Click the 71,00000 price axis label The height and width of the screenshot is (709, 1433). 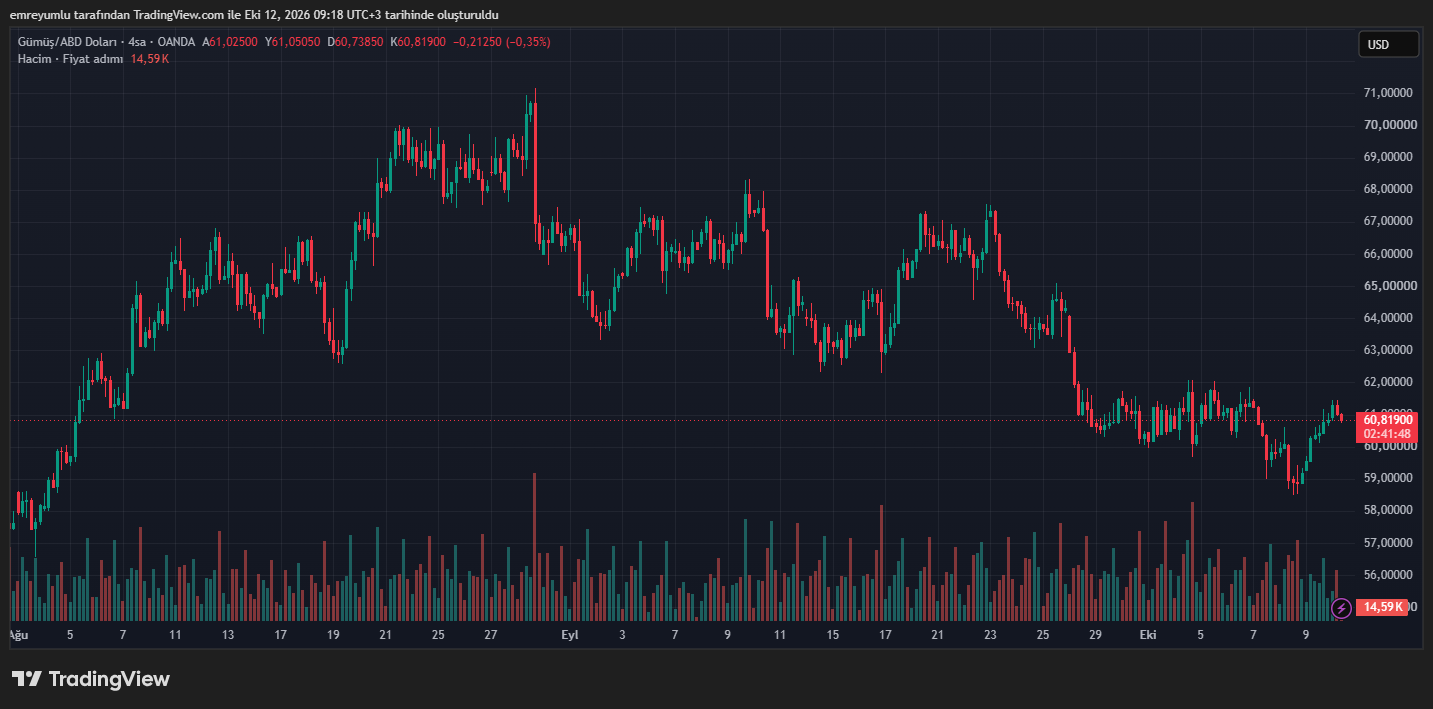tap(1387, 93)
